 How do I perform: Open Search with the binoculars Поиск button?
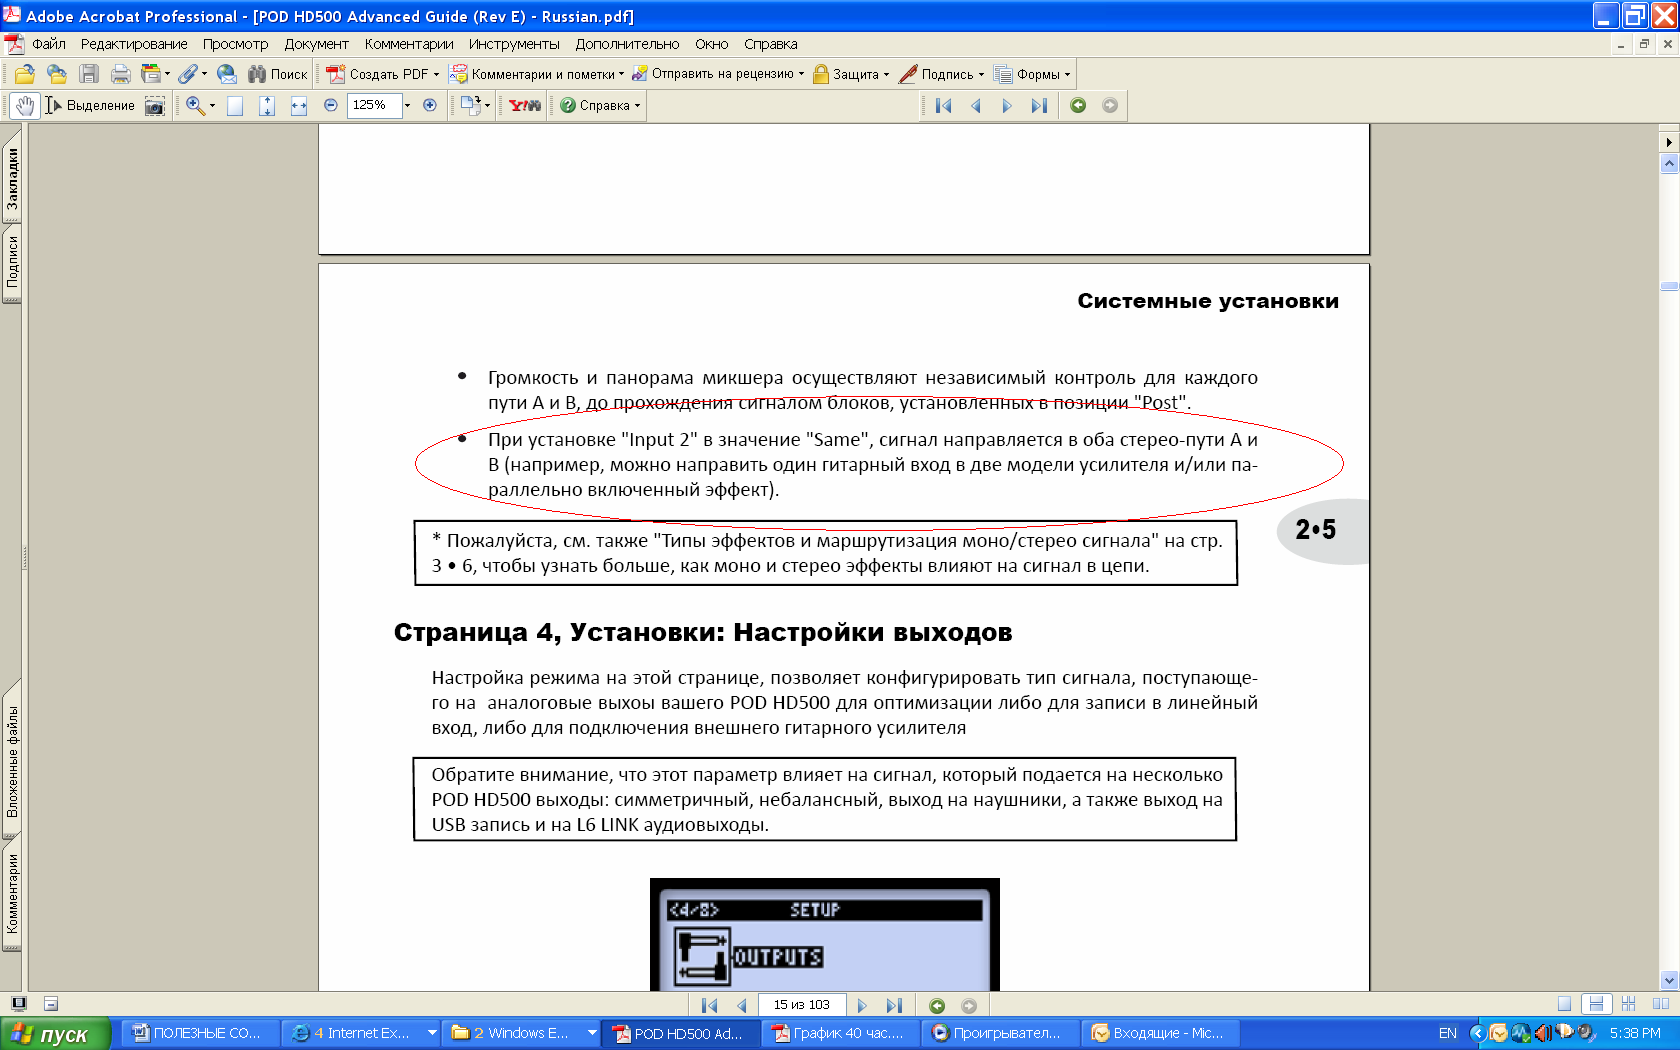point(278,74)
